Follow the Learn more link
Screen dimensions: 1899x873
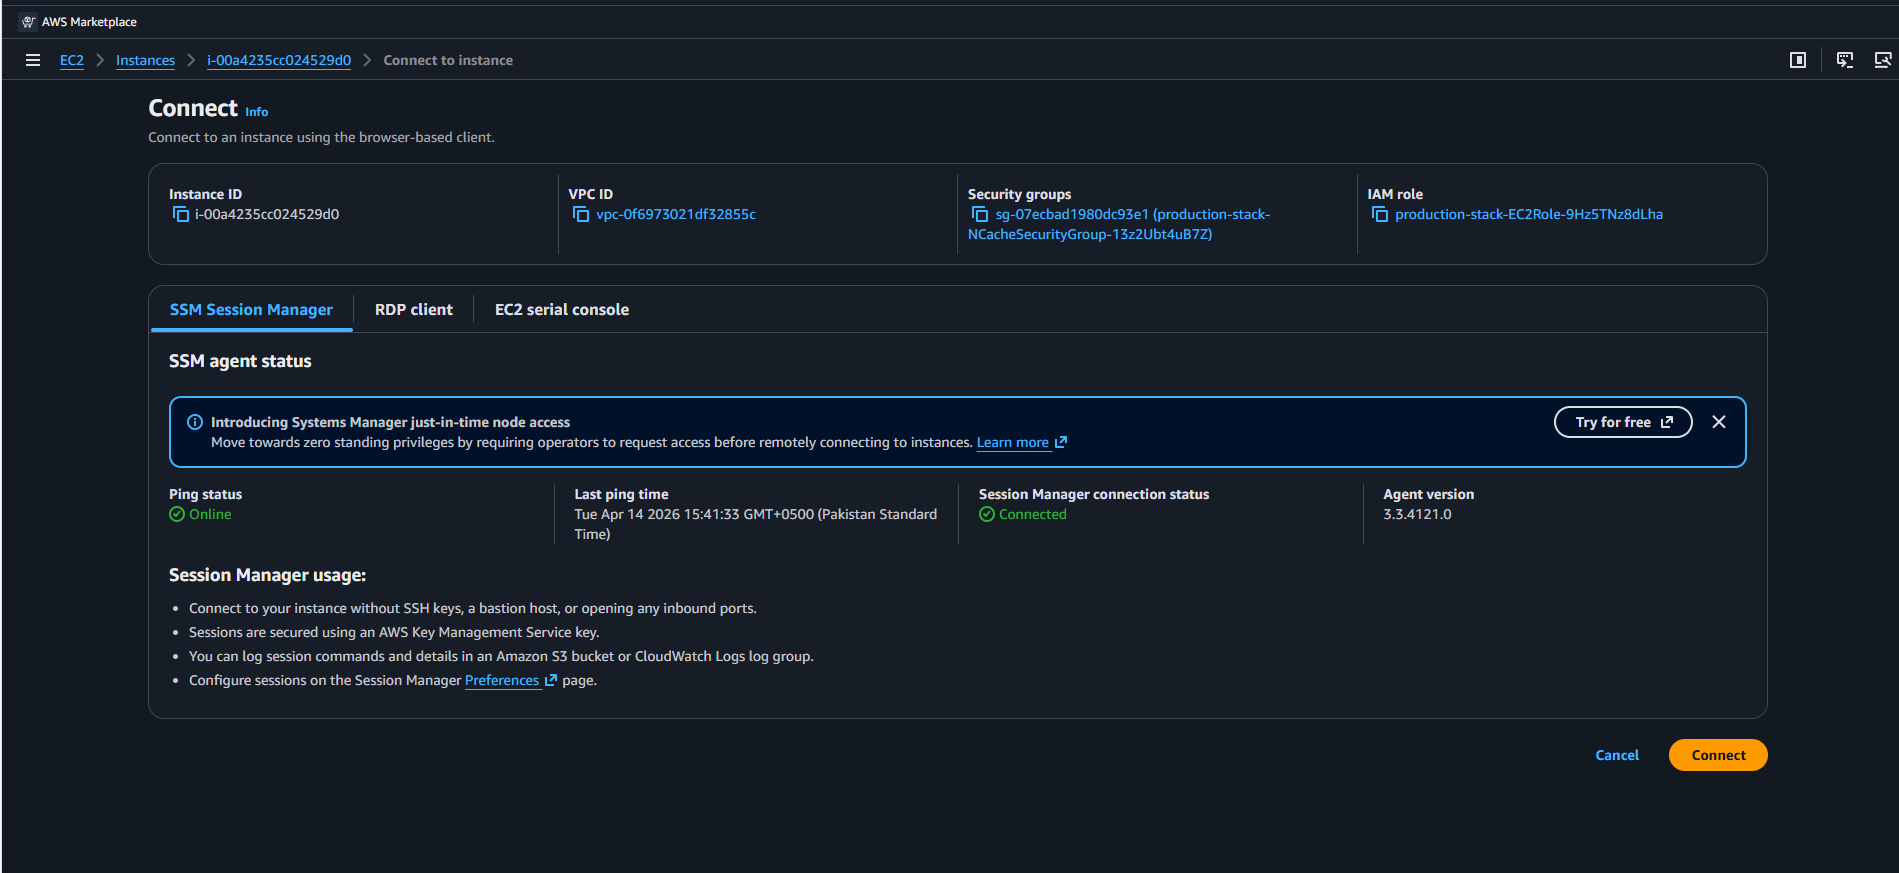tap(1013, 442)
